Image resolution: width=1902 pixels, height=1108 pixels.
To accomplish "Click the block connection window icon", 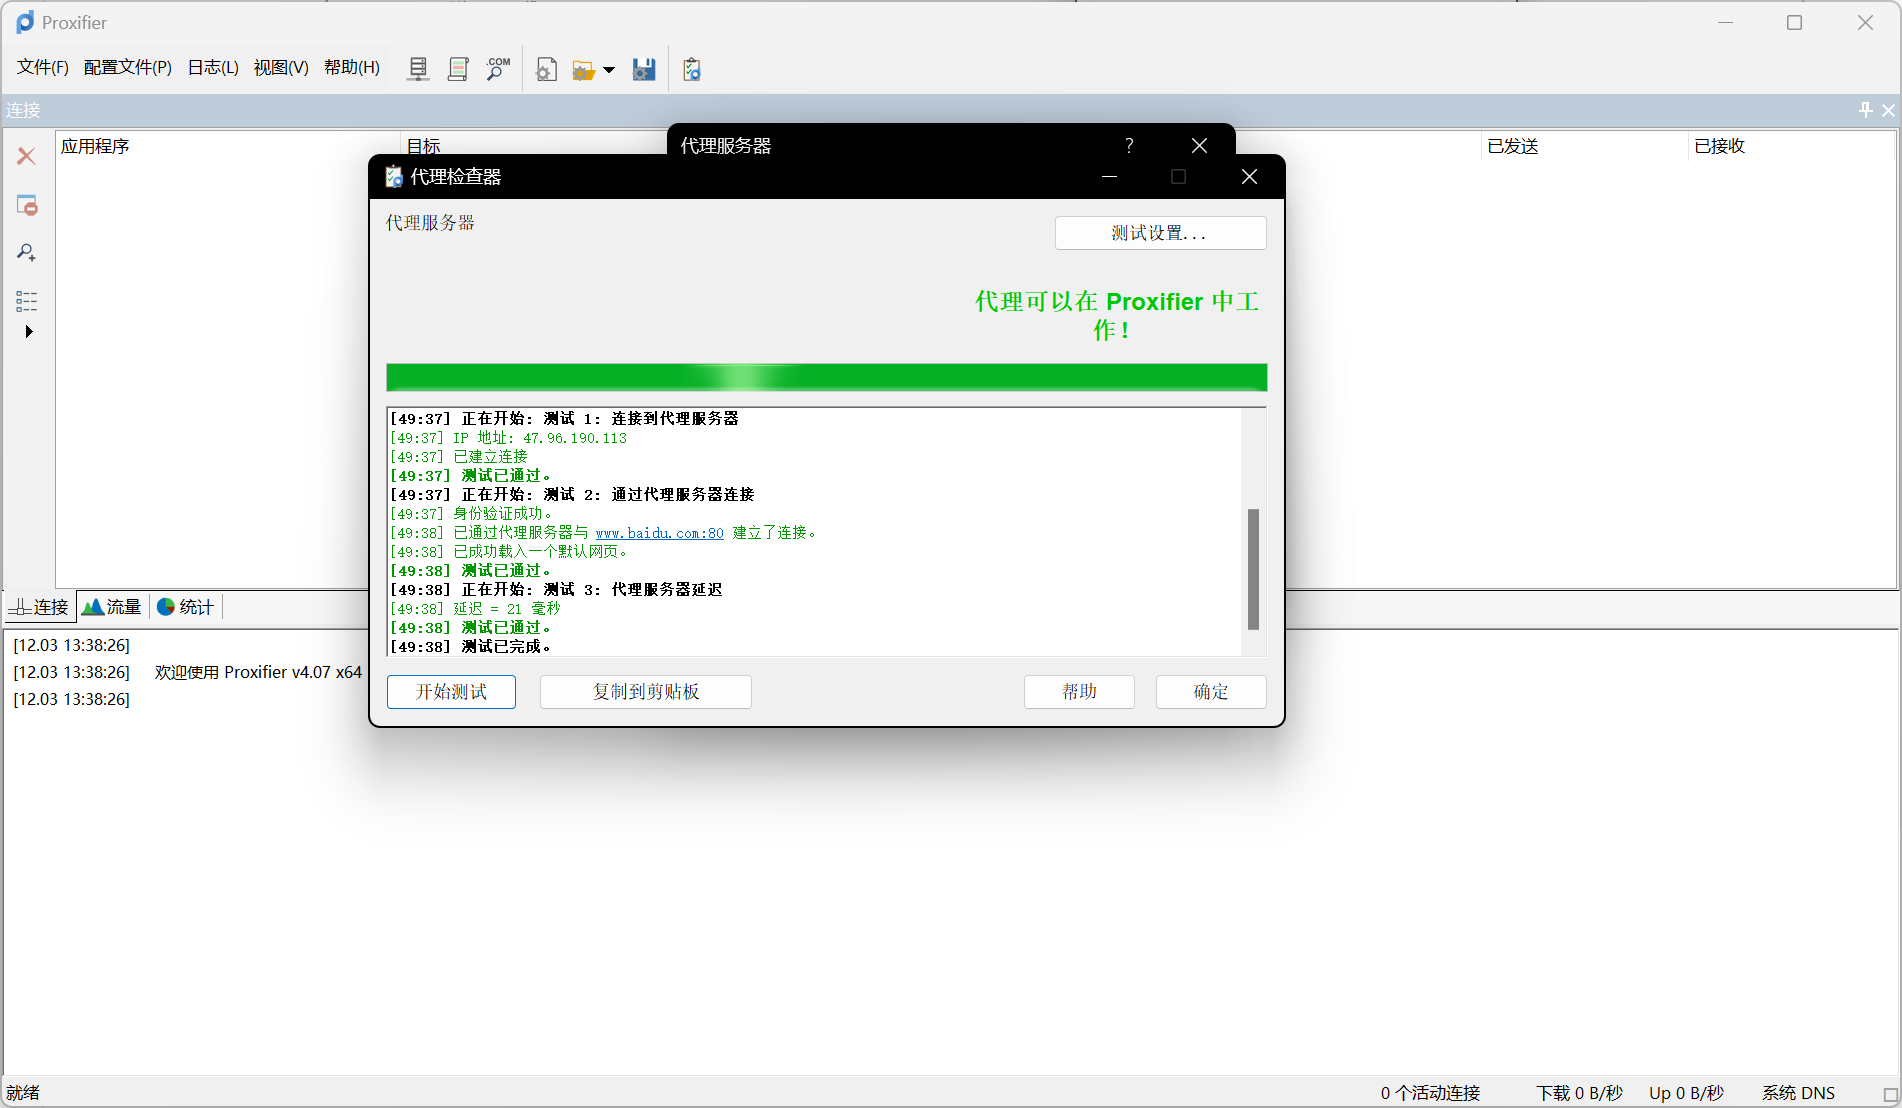I will coord(27,205).
